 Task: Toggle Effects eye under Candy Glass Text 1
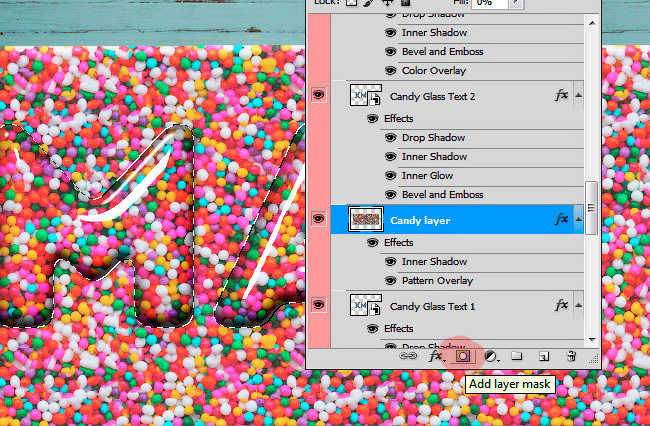pos(372,329)
